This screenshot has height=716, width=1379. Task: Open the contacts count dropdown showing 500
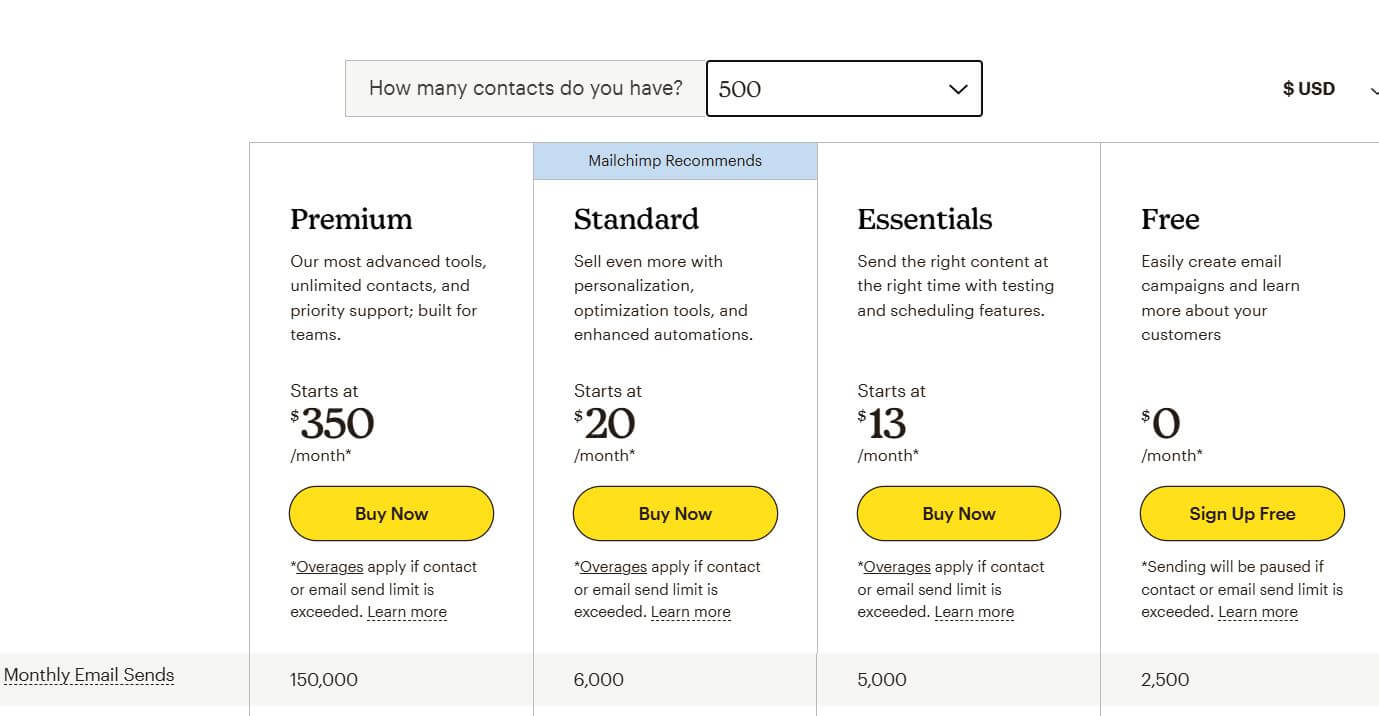point(843,88)
